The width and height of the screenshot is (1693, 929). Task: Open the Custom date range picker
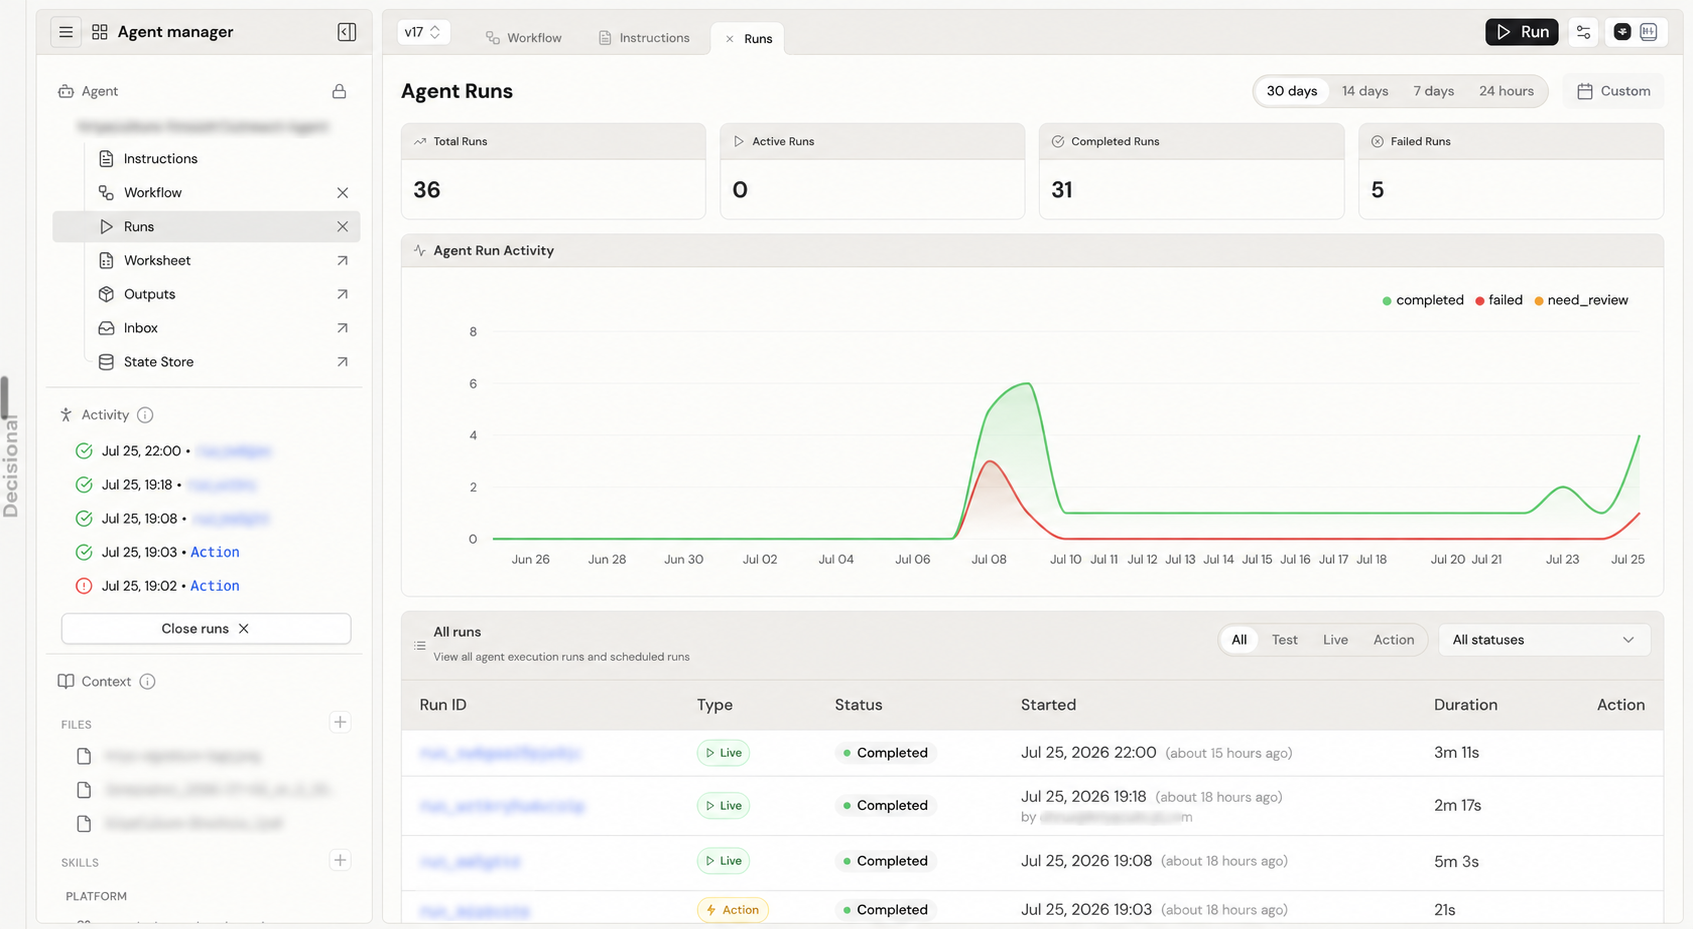coord(1613,91)
